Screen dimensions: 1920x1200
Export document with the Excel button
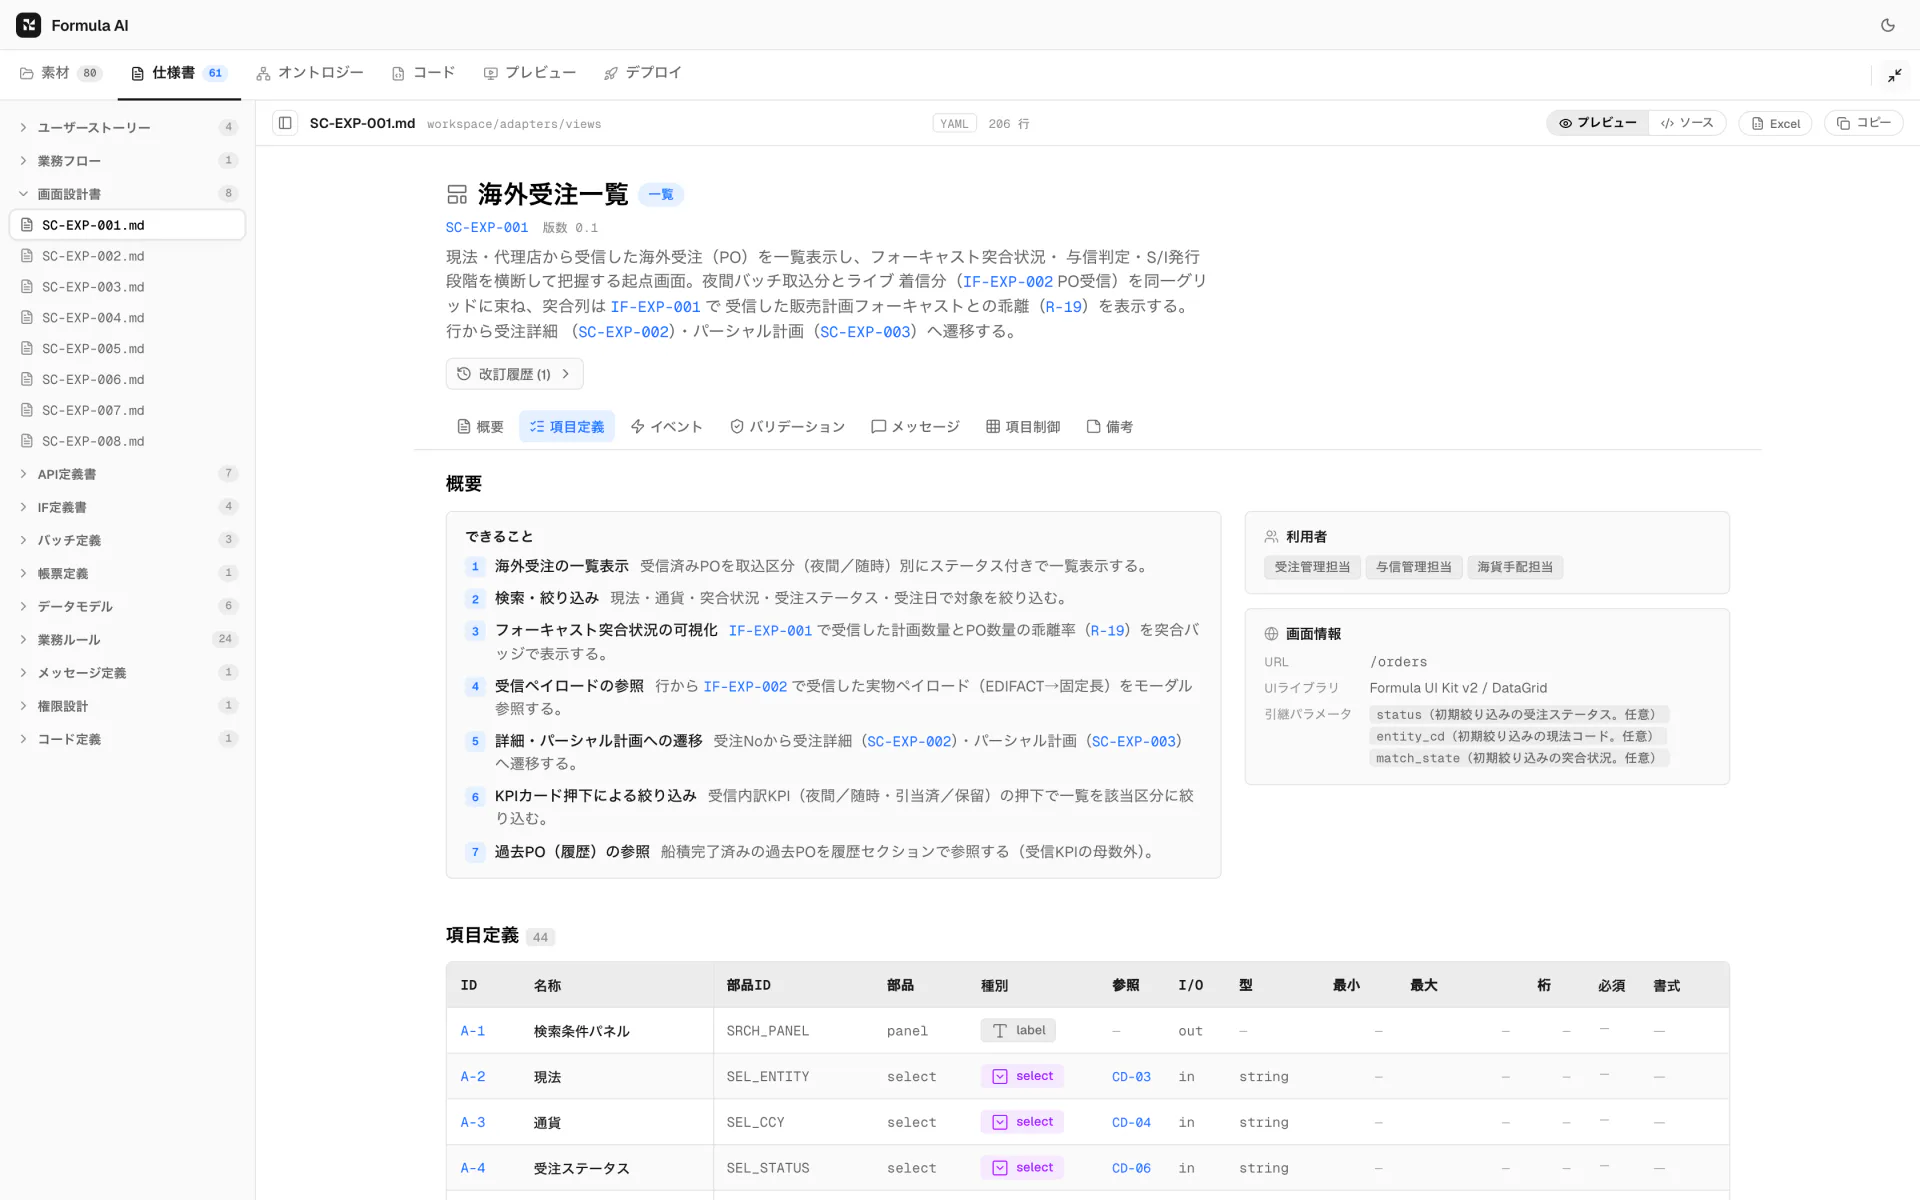coord(1775,124)
